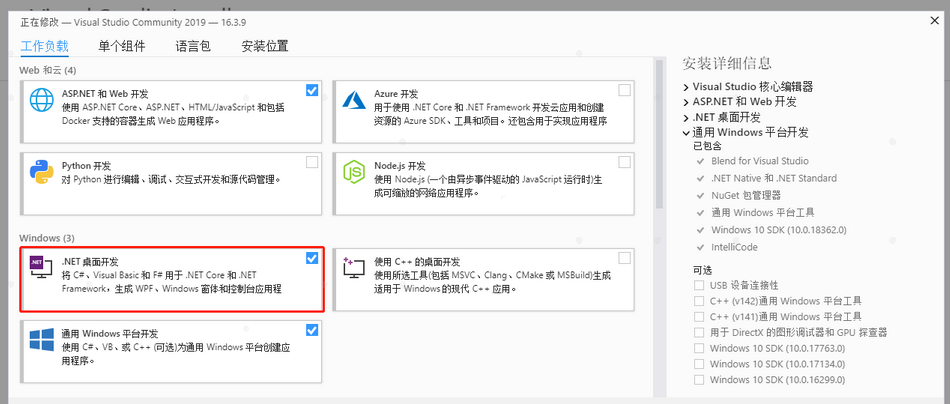Expand Visual Studio 核心编辑器 details
This screenshot has width=950, height=404.
click(686, 87)
